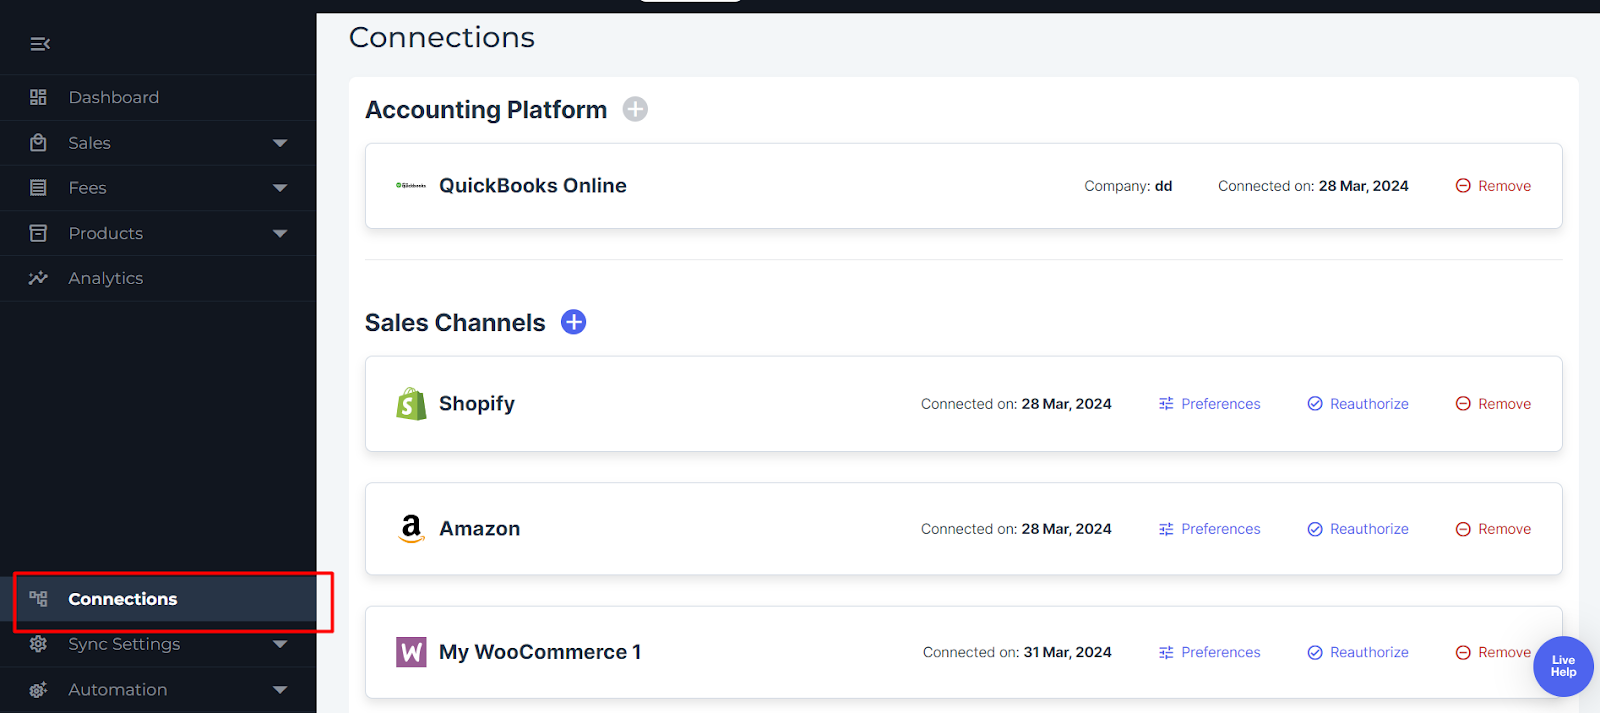The width and height of the screenshot is (1600, 713).
Task: Expand the Sales menu arrow
Action: (280, 143)
